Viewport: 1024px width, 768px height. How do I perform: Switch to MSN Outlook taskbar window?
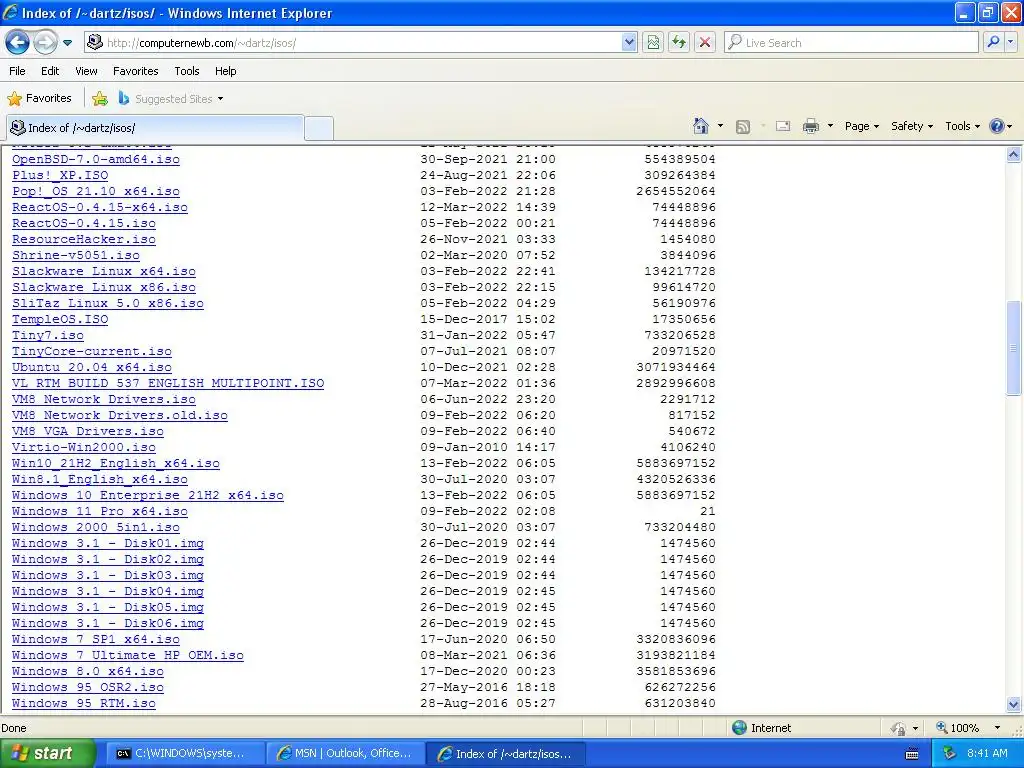point(345,754)
